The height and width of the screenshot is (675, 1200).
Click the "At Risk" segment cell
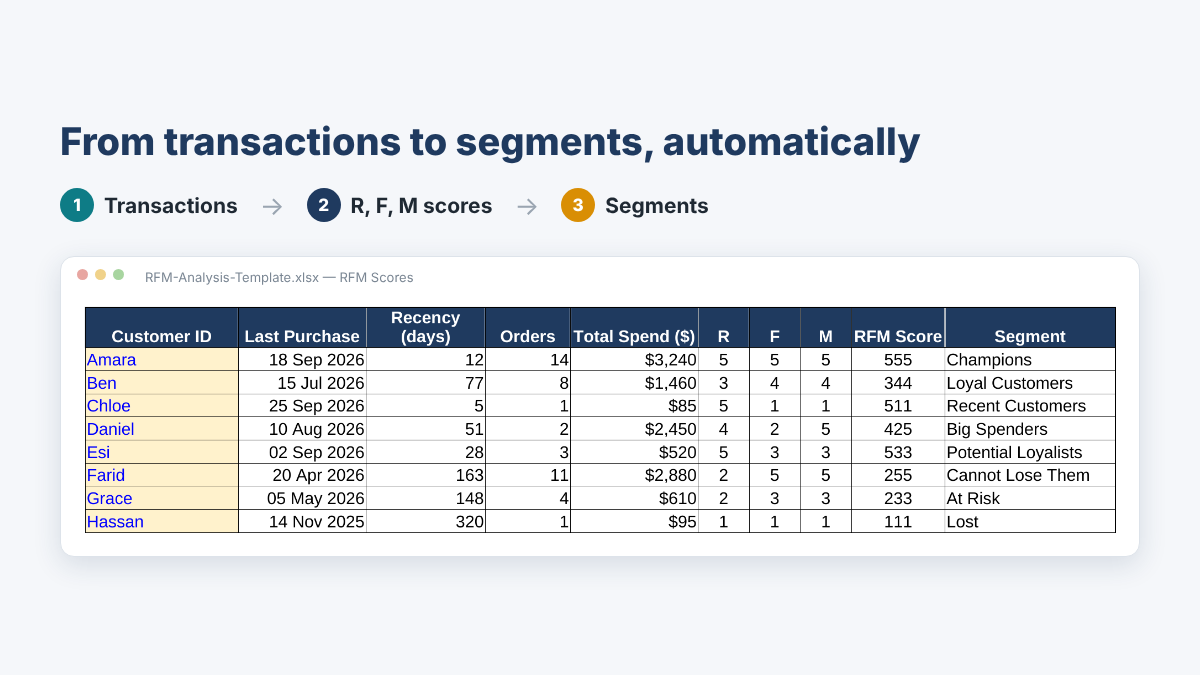pos(1030,498)
